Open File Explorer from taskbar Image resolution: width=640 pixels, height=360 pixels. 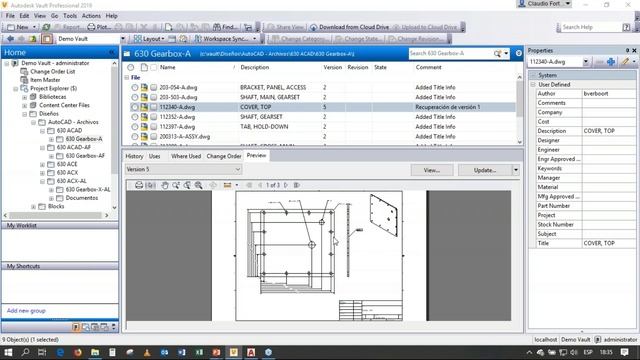(x=95, y=352)
